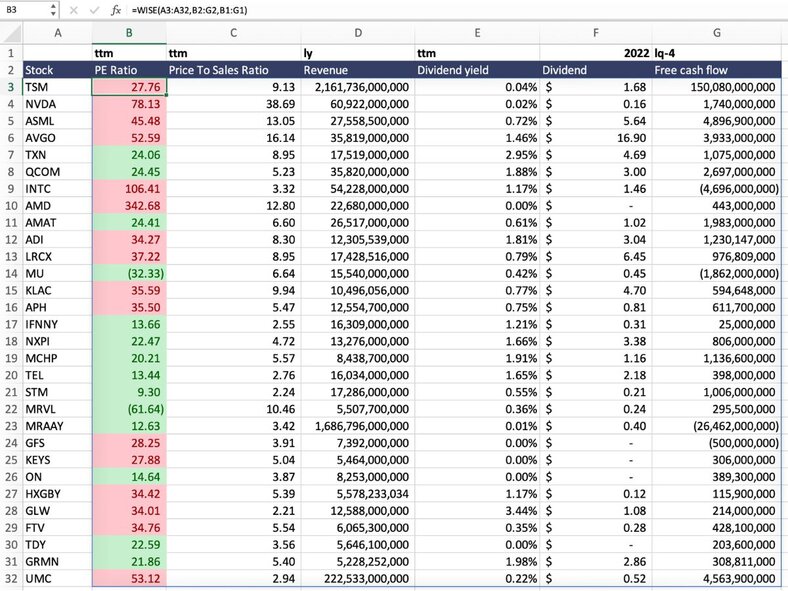Click the 'PE Ratio' header cell
Viewport: 788px width, 591px height.
point(128,70)
